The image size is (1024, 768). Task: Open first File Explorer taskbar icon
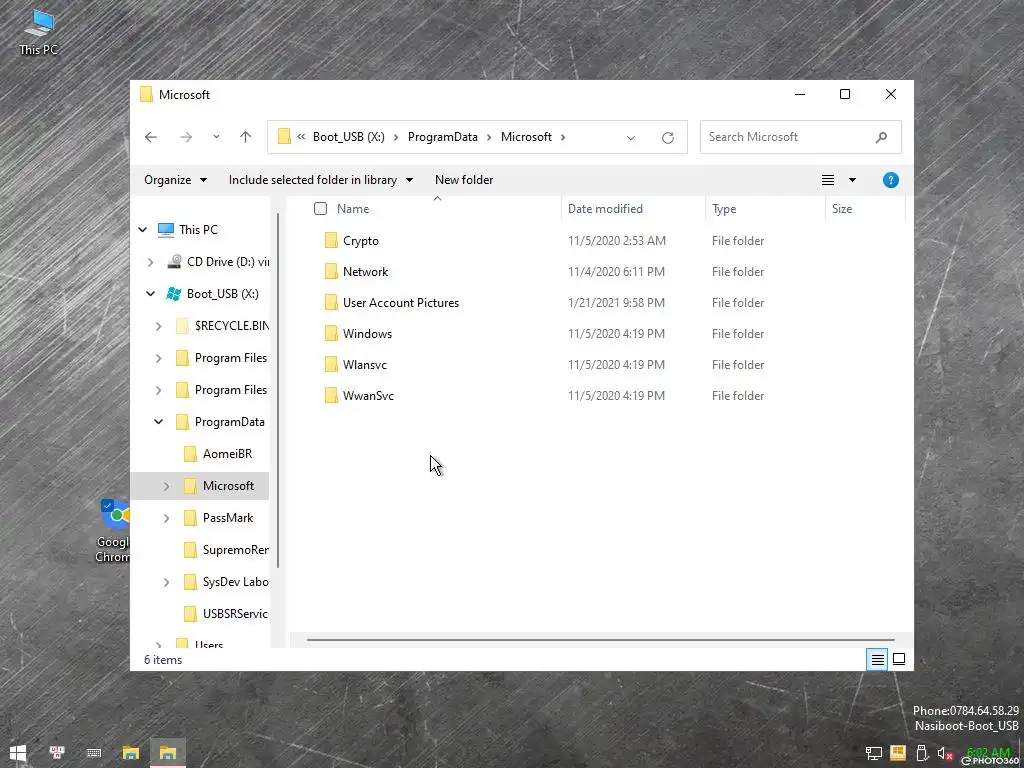131,753
